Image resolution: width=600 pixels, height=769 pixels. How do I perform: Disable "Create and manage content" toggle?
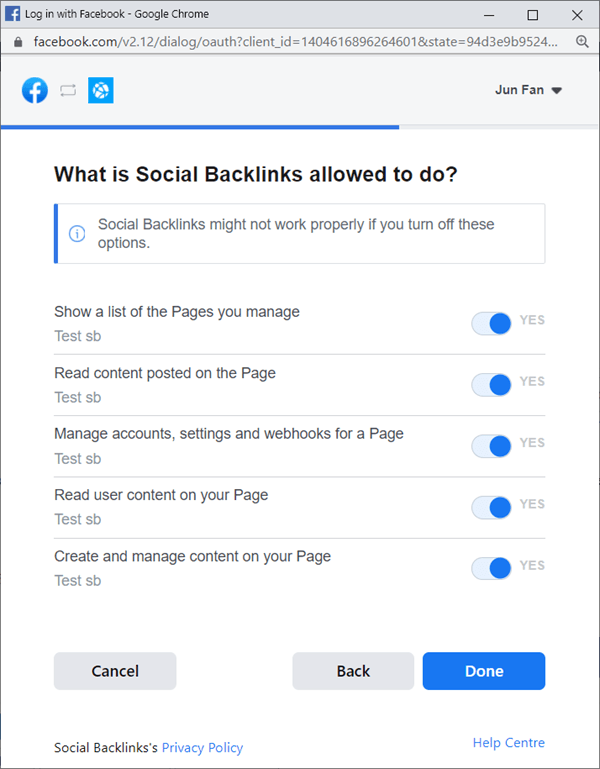pyautogui.click(x=492, y=568)
